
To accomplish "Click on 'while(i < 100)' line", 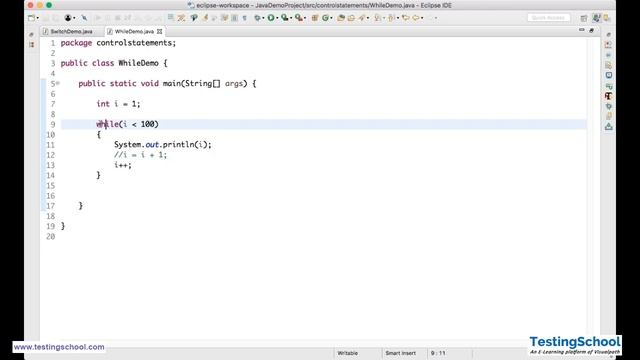I will [x=127, y=124].
